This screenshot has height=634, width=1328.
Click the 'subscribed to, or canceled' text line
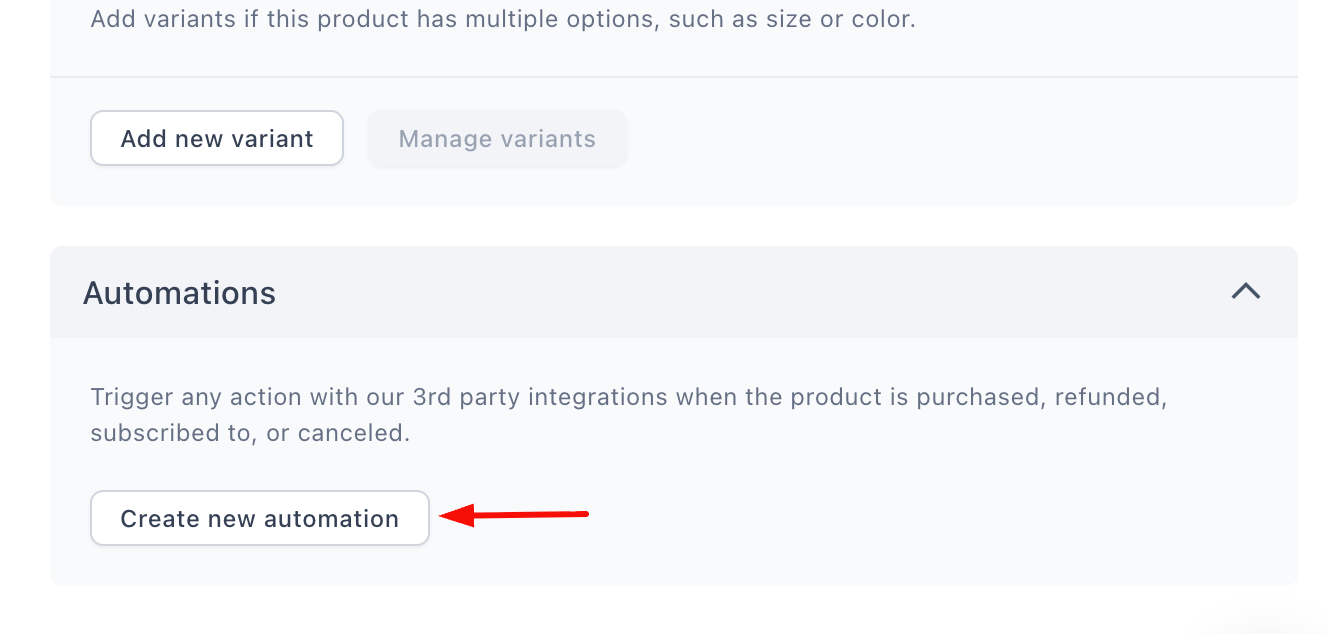tap(250, 434)
